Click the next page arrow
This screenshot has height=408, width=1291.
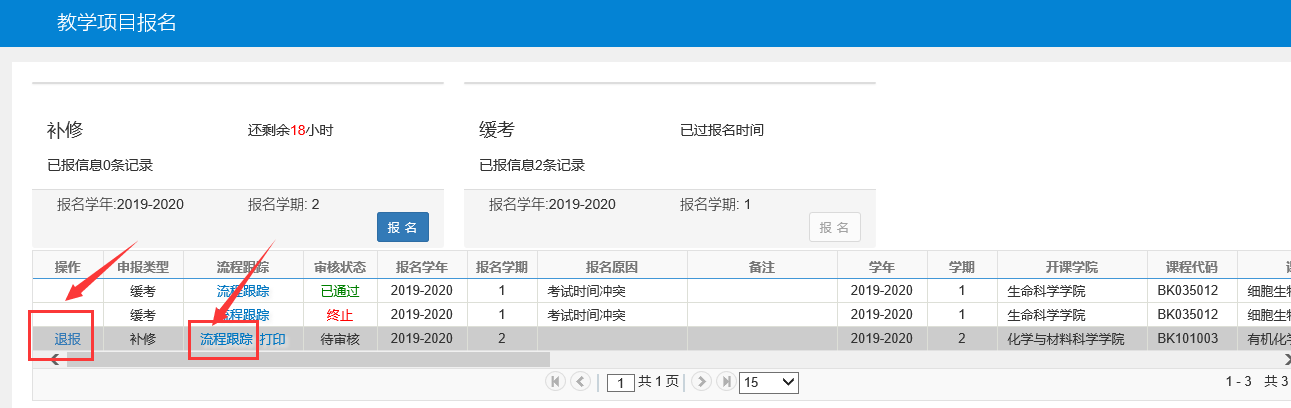pyautogui.click(x=702, y=381)
